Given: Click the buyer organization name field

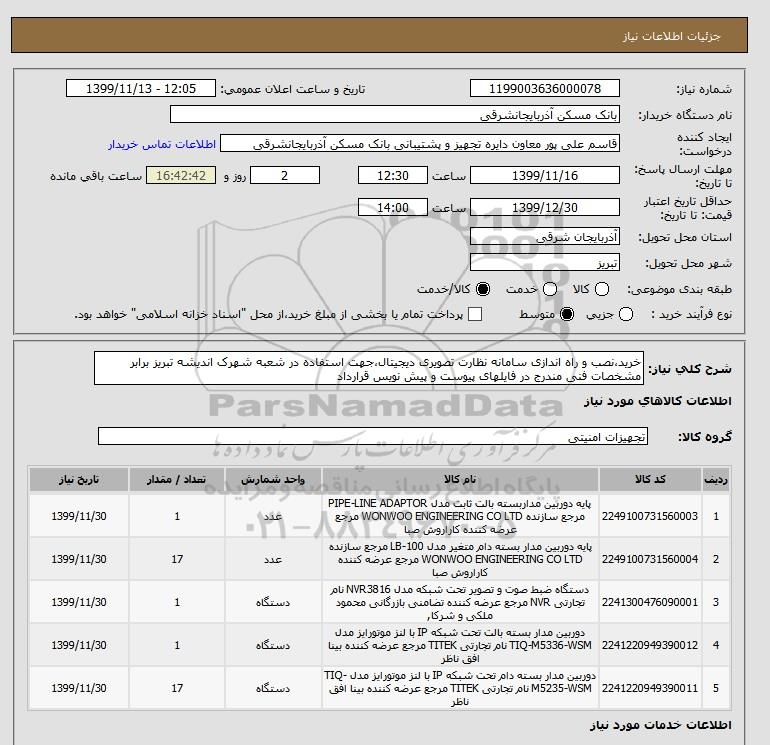Looking at the screenshot, I should [395, 114].
